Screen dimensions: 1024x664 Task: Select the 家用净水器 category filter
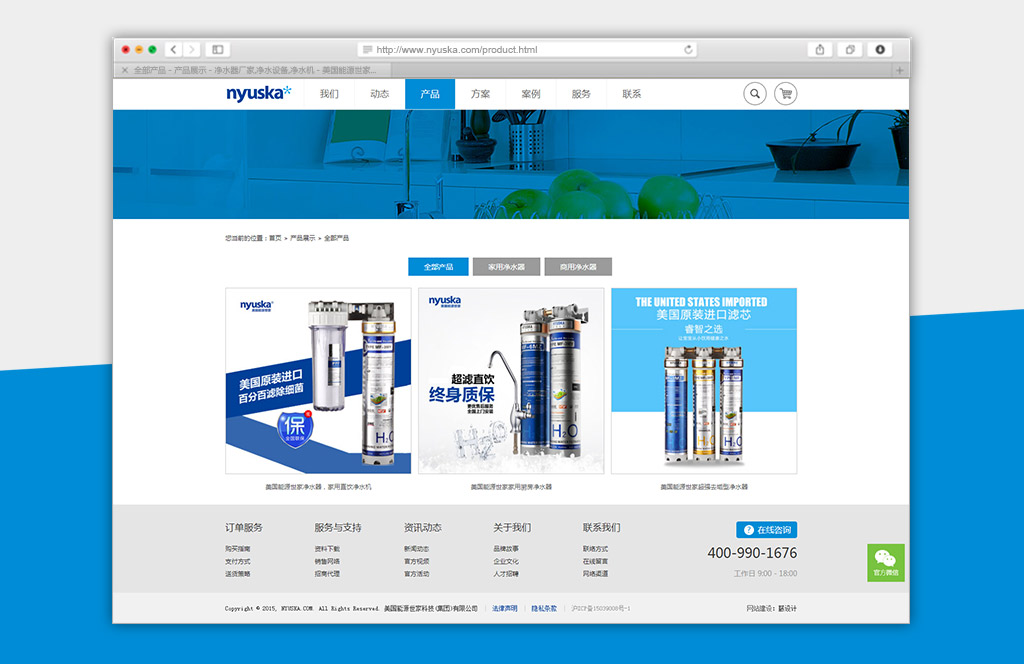point(506,267)
